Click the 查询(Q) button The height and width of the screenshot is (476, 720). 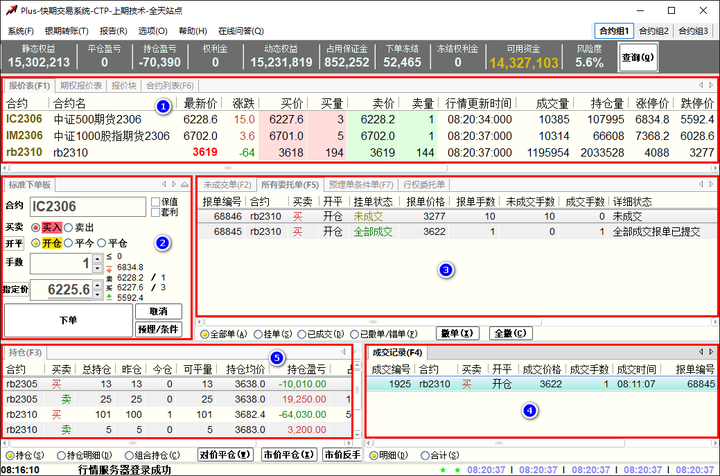(x=638, y=57)
